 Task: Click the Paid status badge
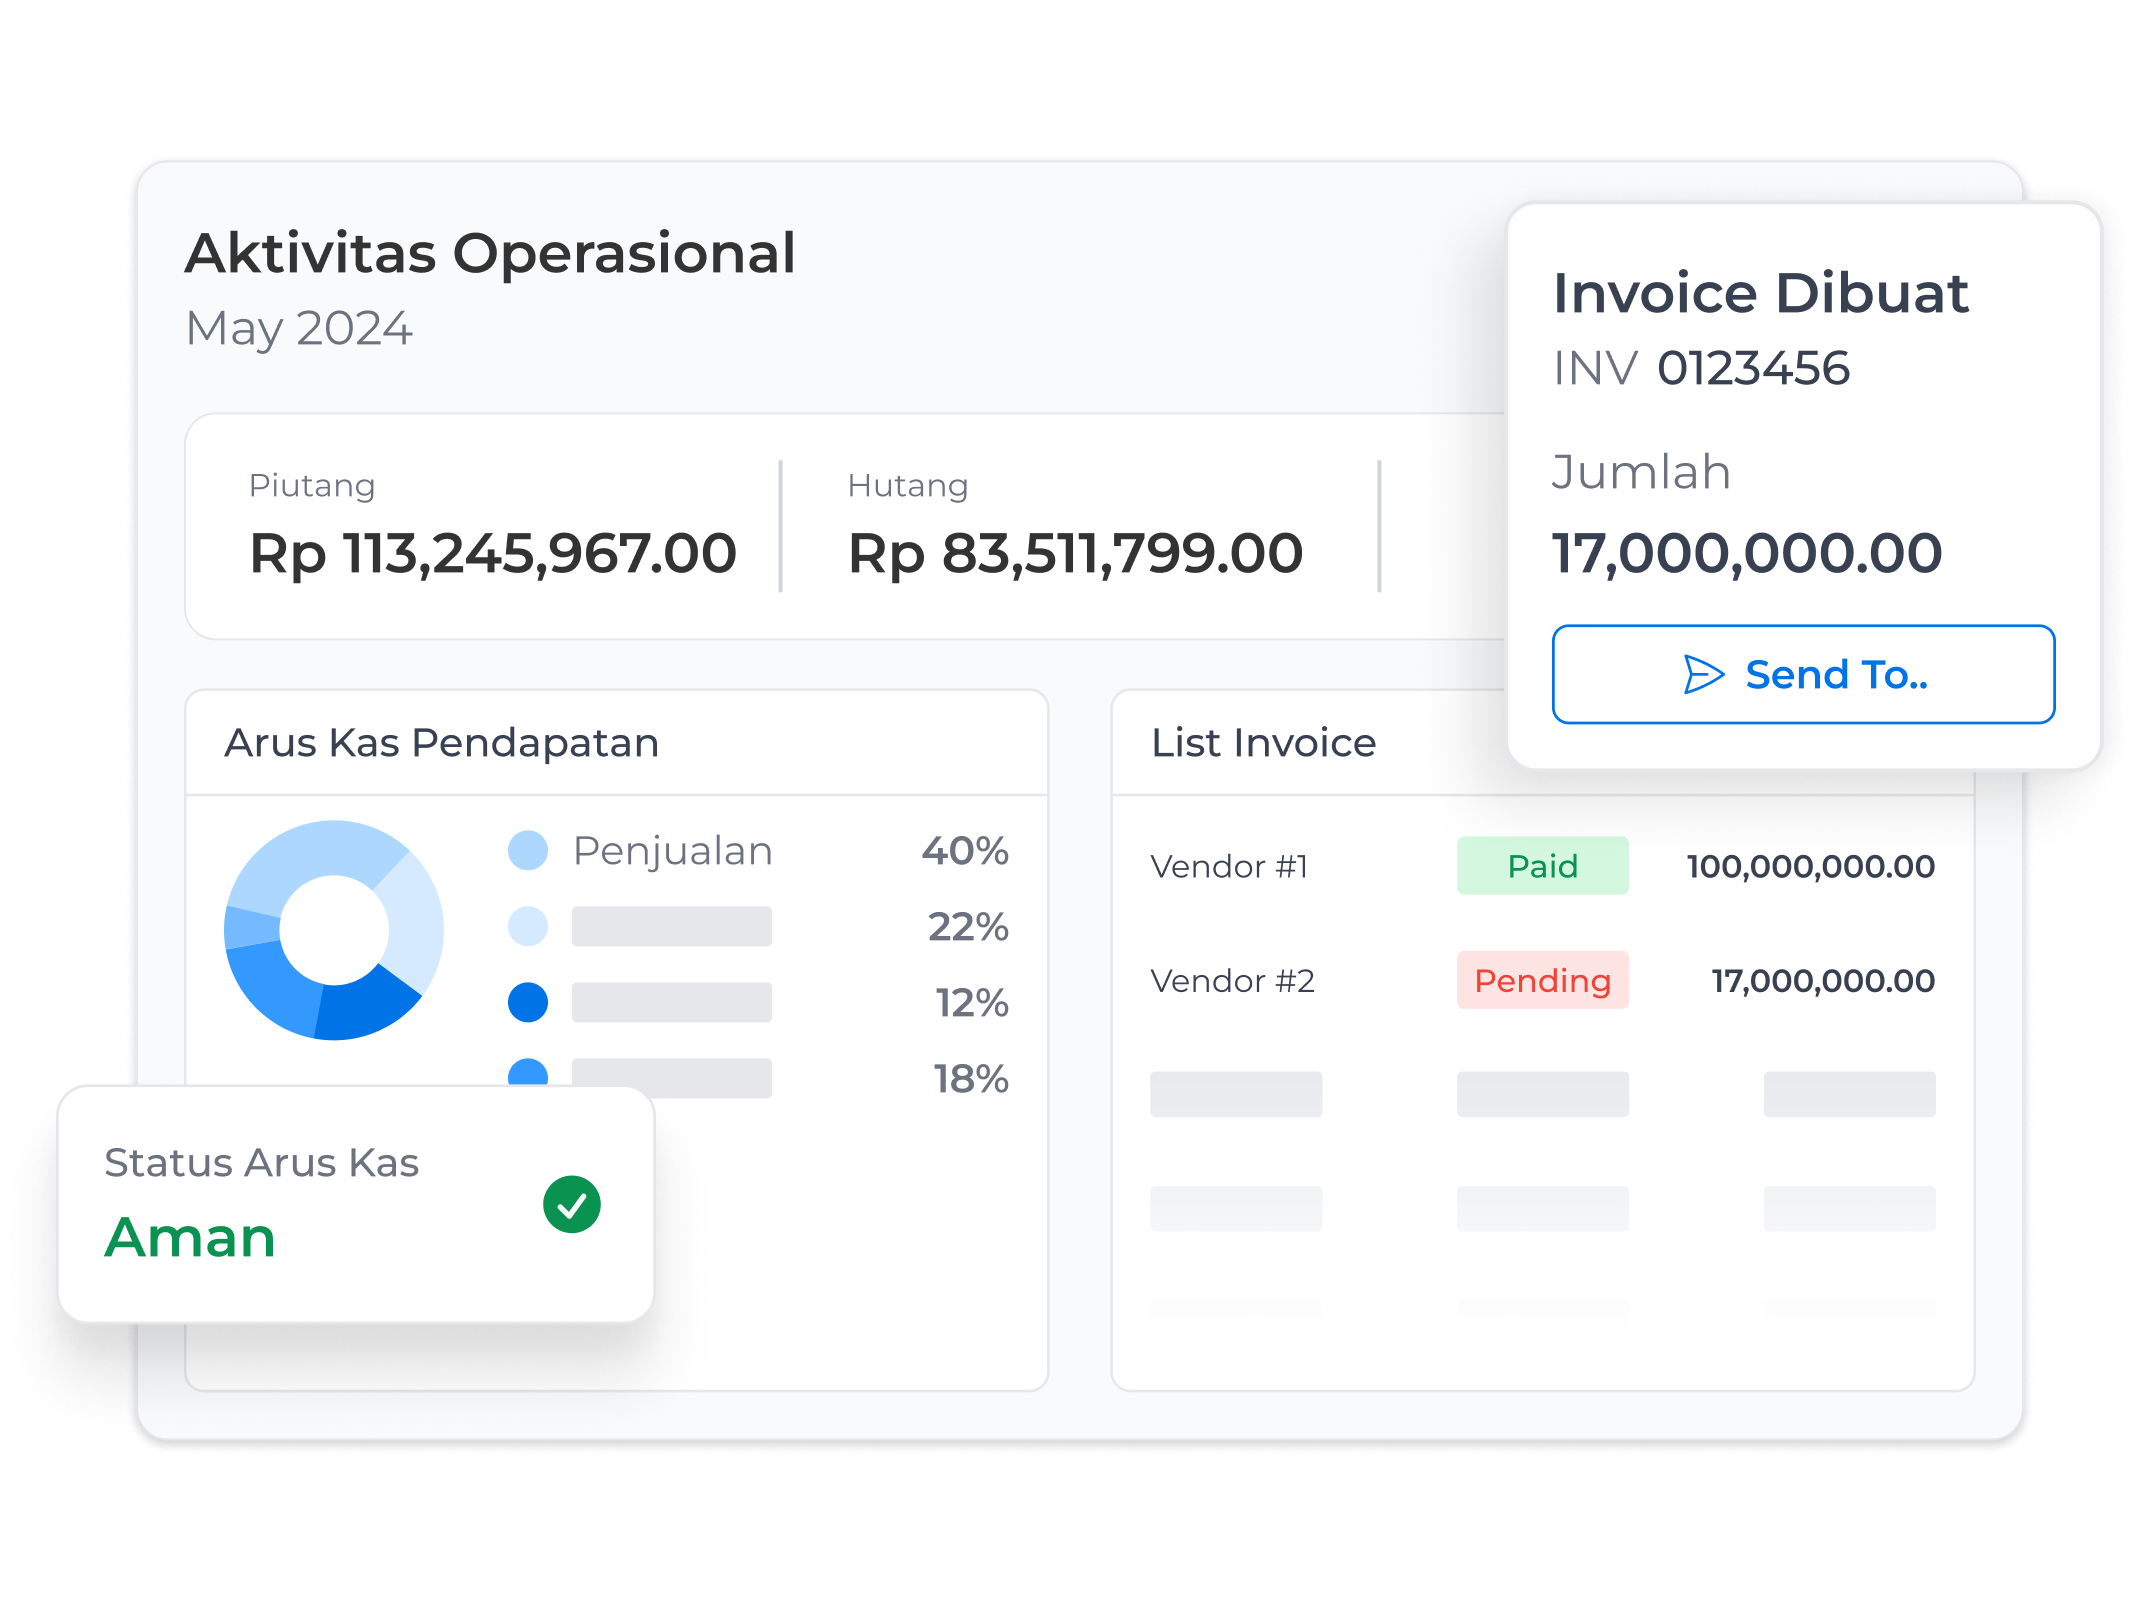pos(1541,866)
